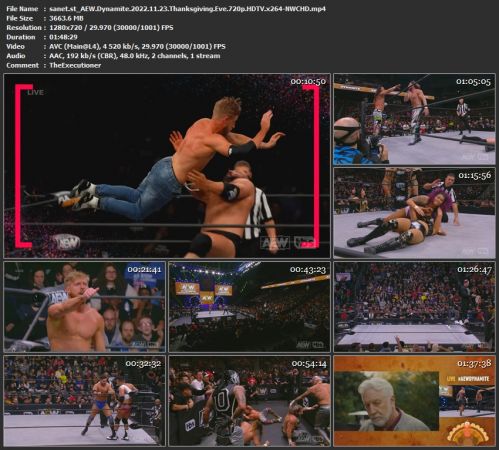Screen dimensions: 499x450
Task: Click the #AEWDYNAMITE hashtag text
Action: tap(473, 379)
